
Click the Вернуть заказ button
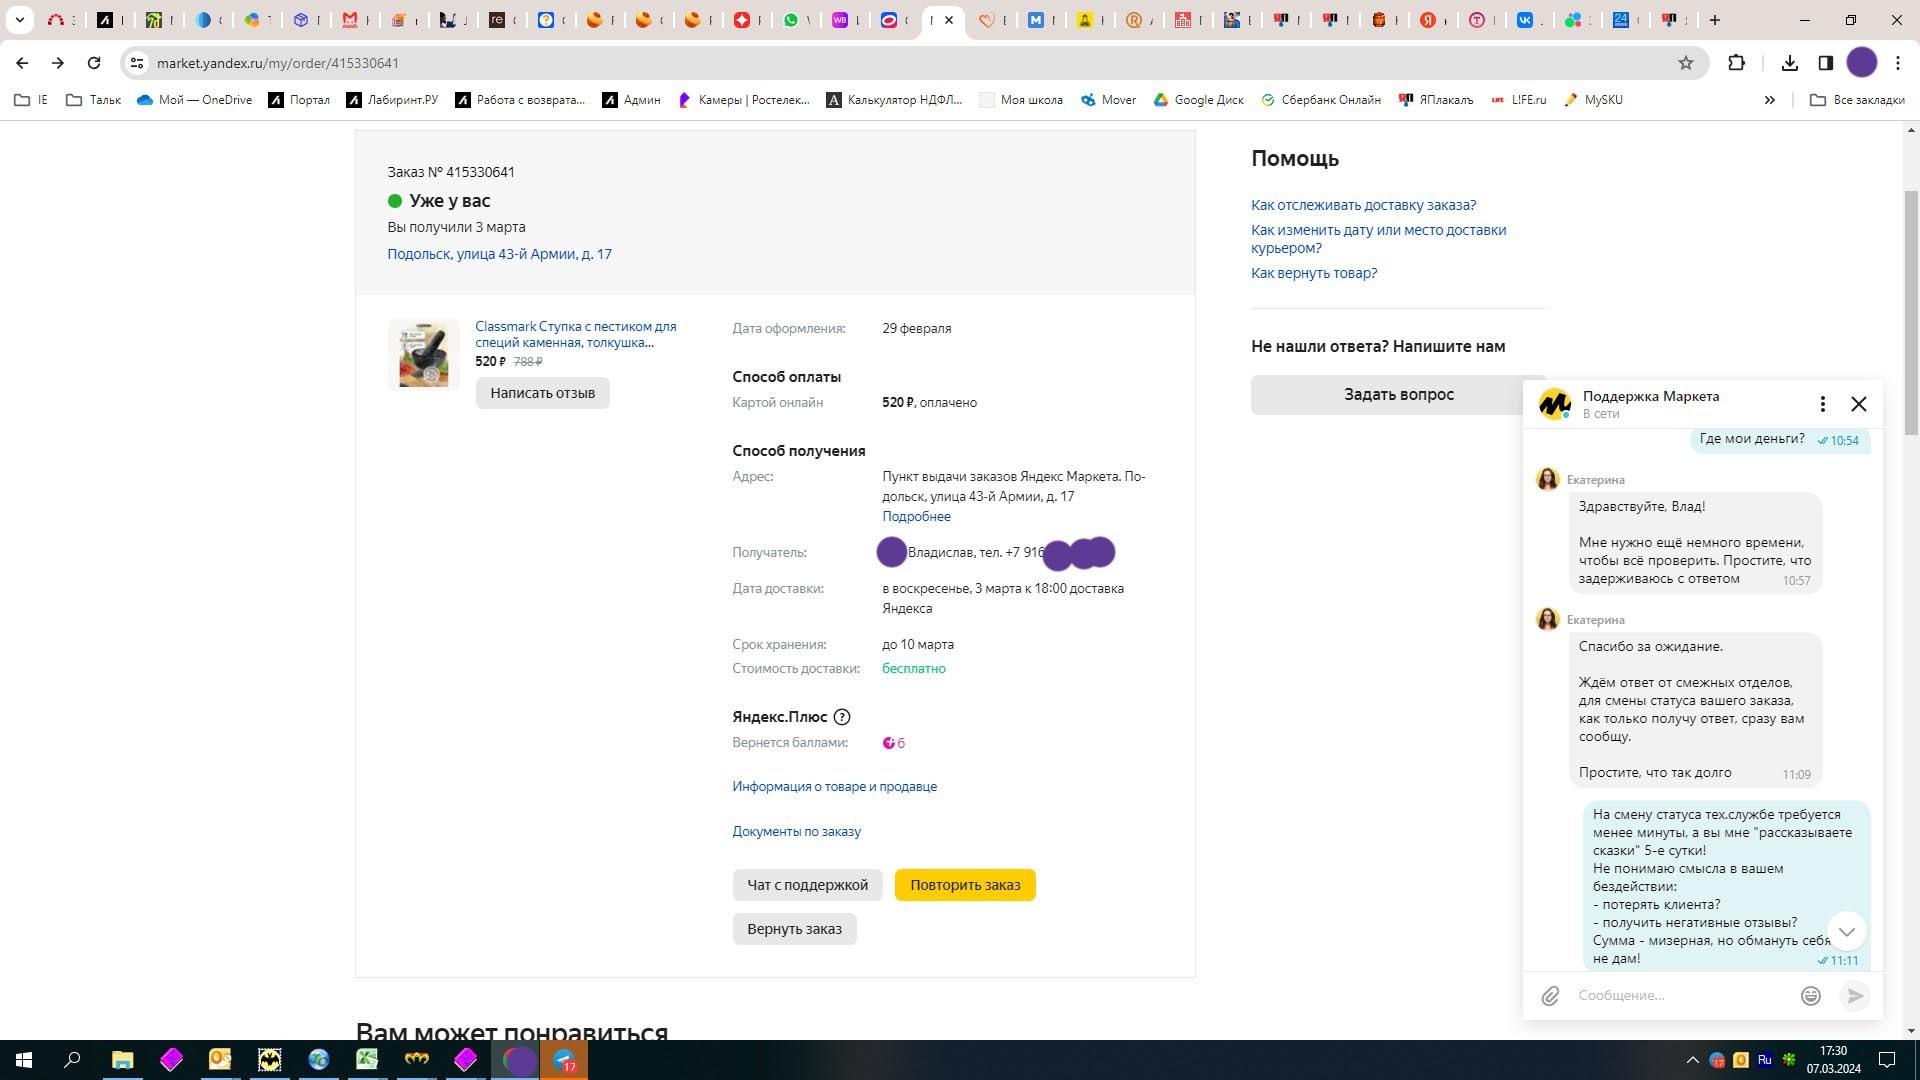794,929
